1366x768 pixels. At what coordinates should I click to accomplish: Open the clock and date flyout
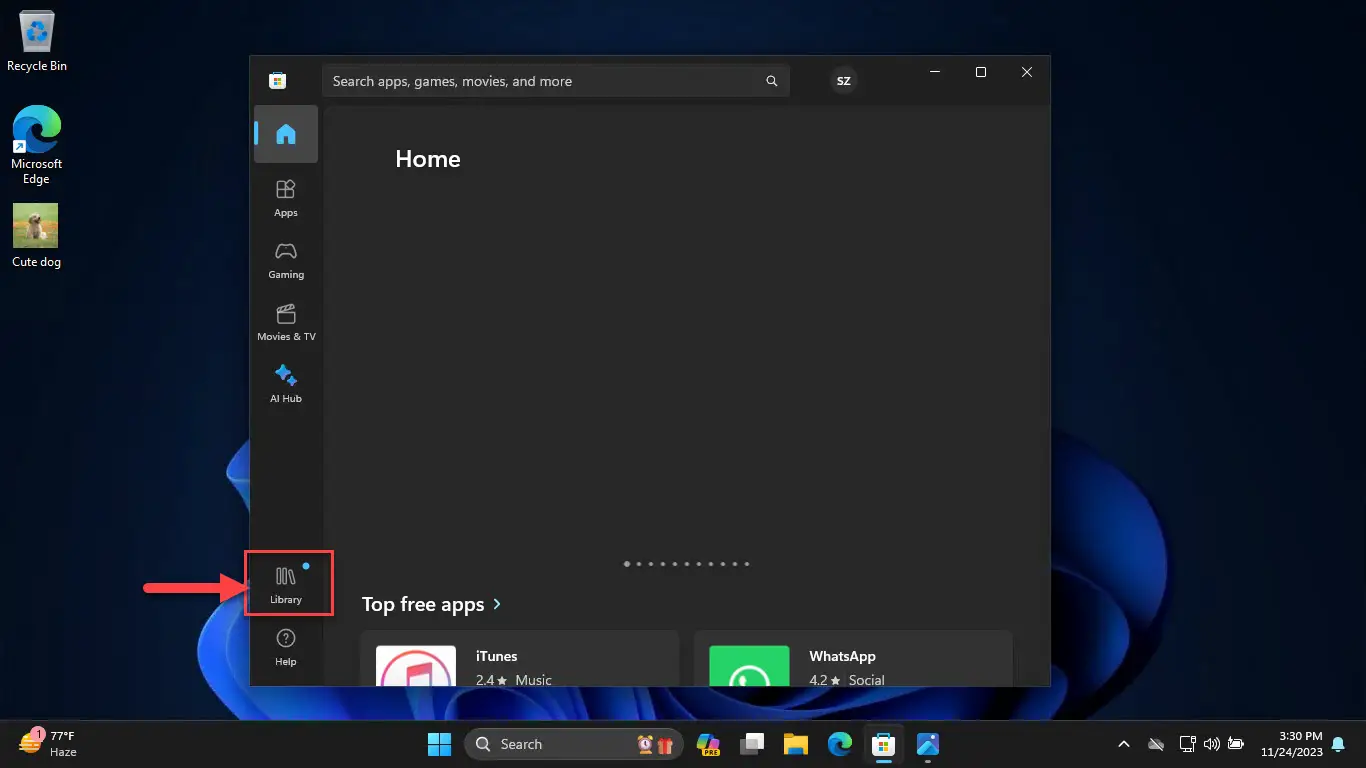[x=1291, y=744]
